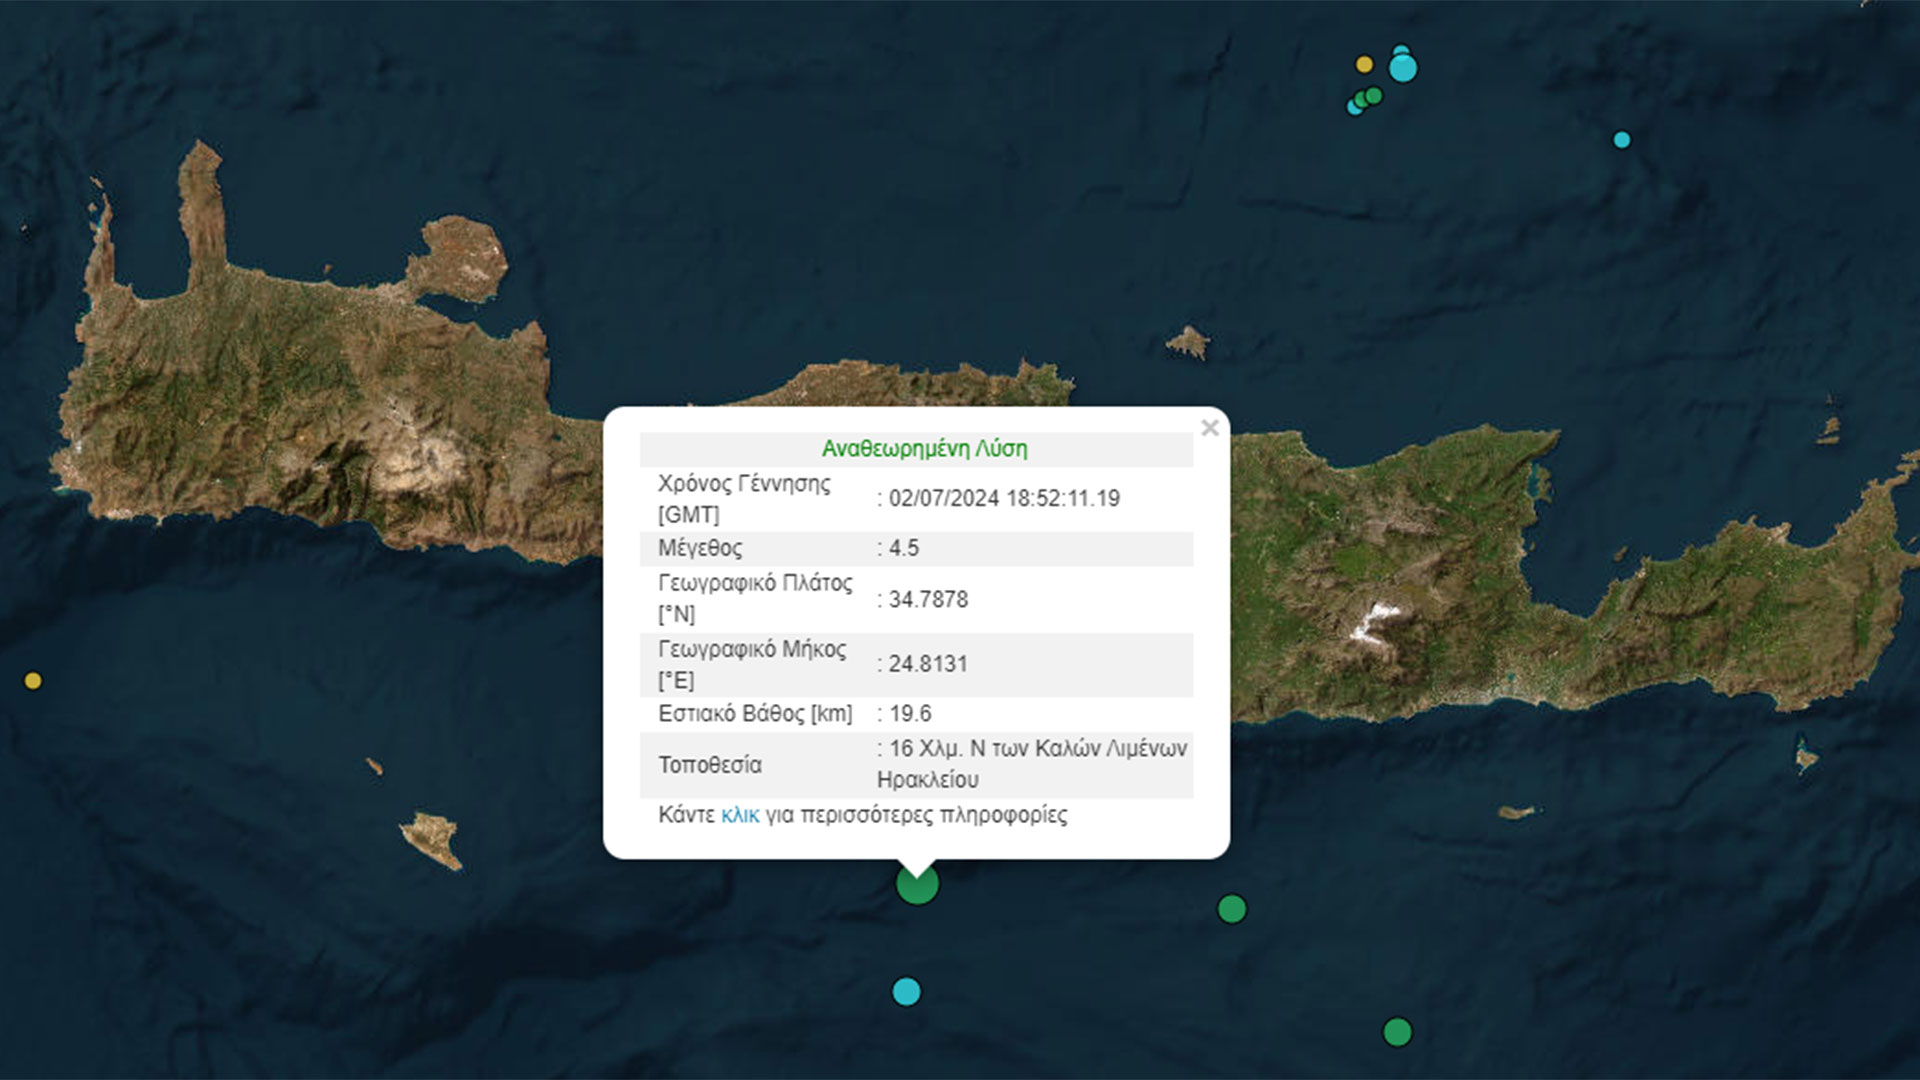Click Dia island north of Heraklion coast

(x=1188, y=343)
